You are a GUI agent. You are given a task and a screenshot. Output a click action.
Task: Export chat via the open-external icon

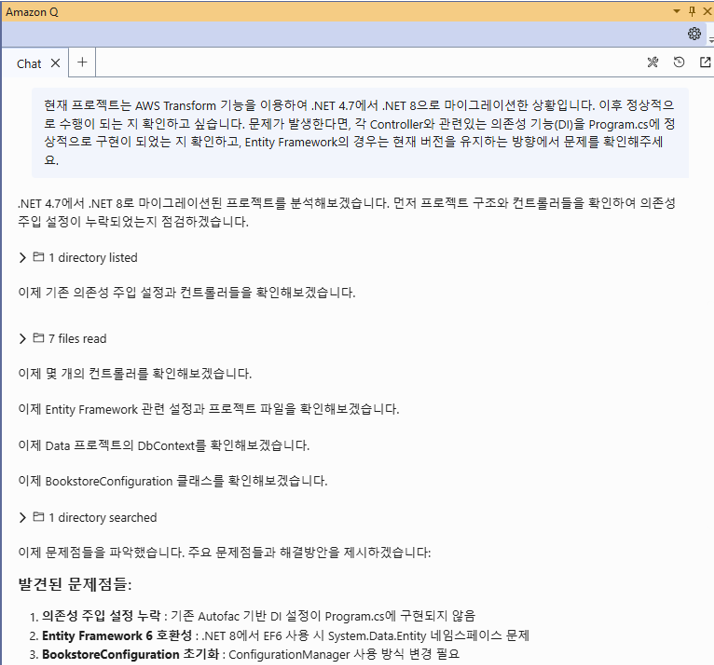coord(705,62)
